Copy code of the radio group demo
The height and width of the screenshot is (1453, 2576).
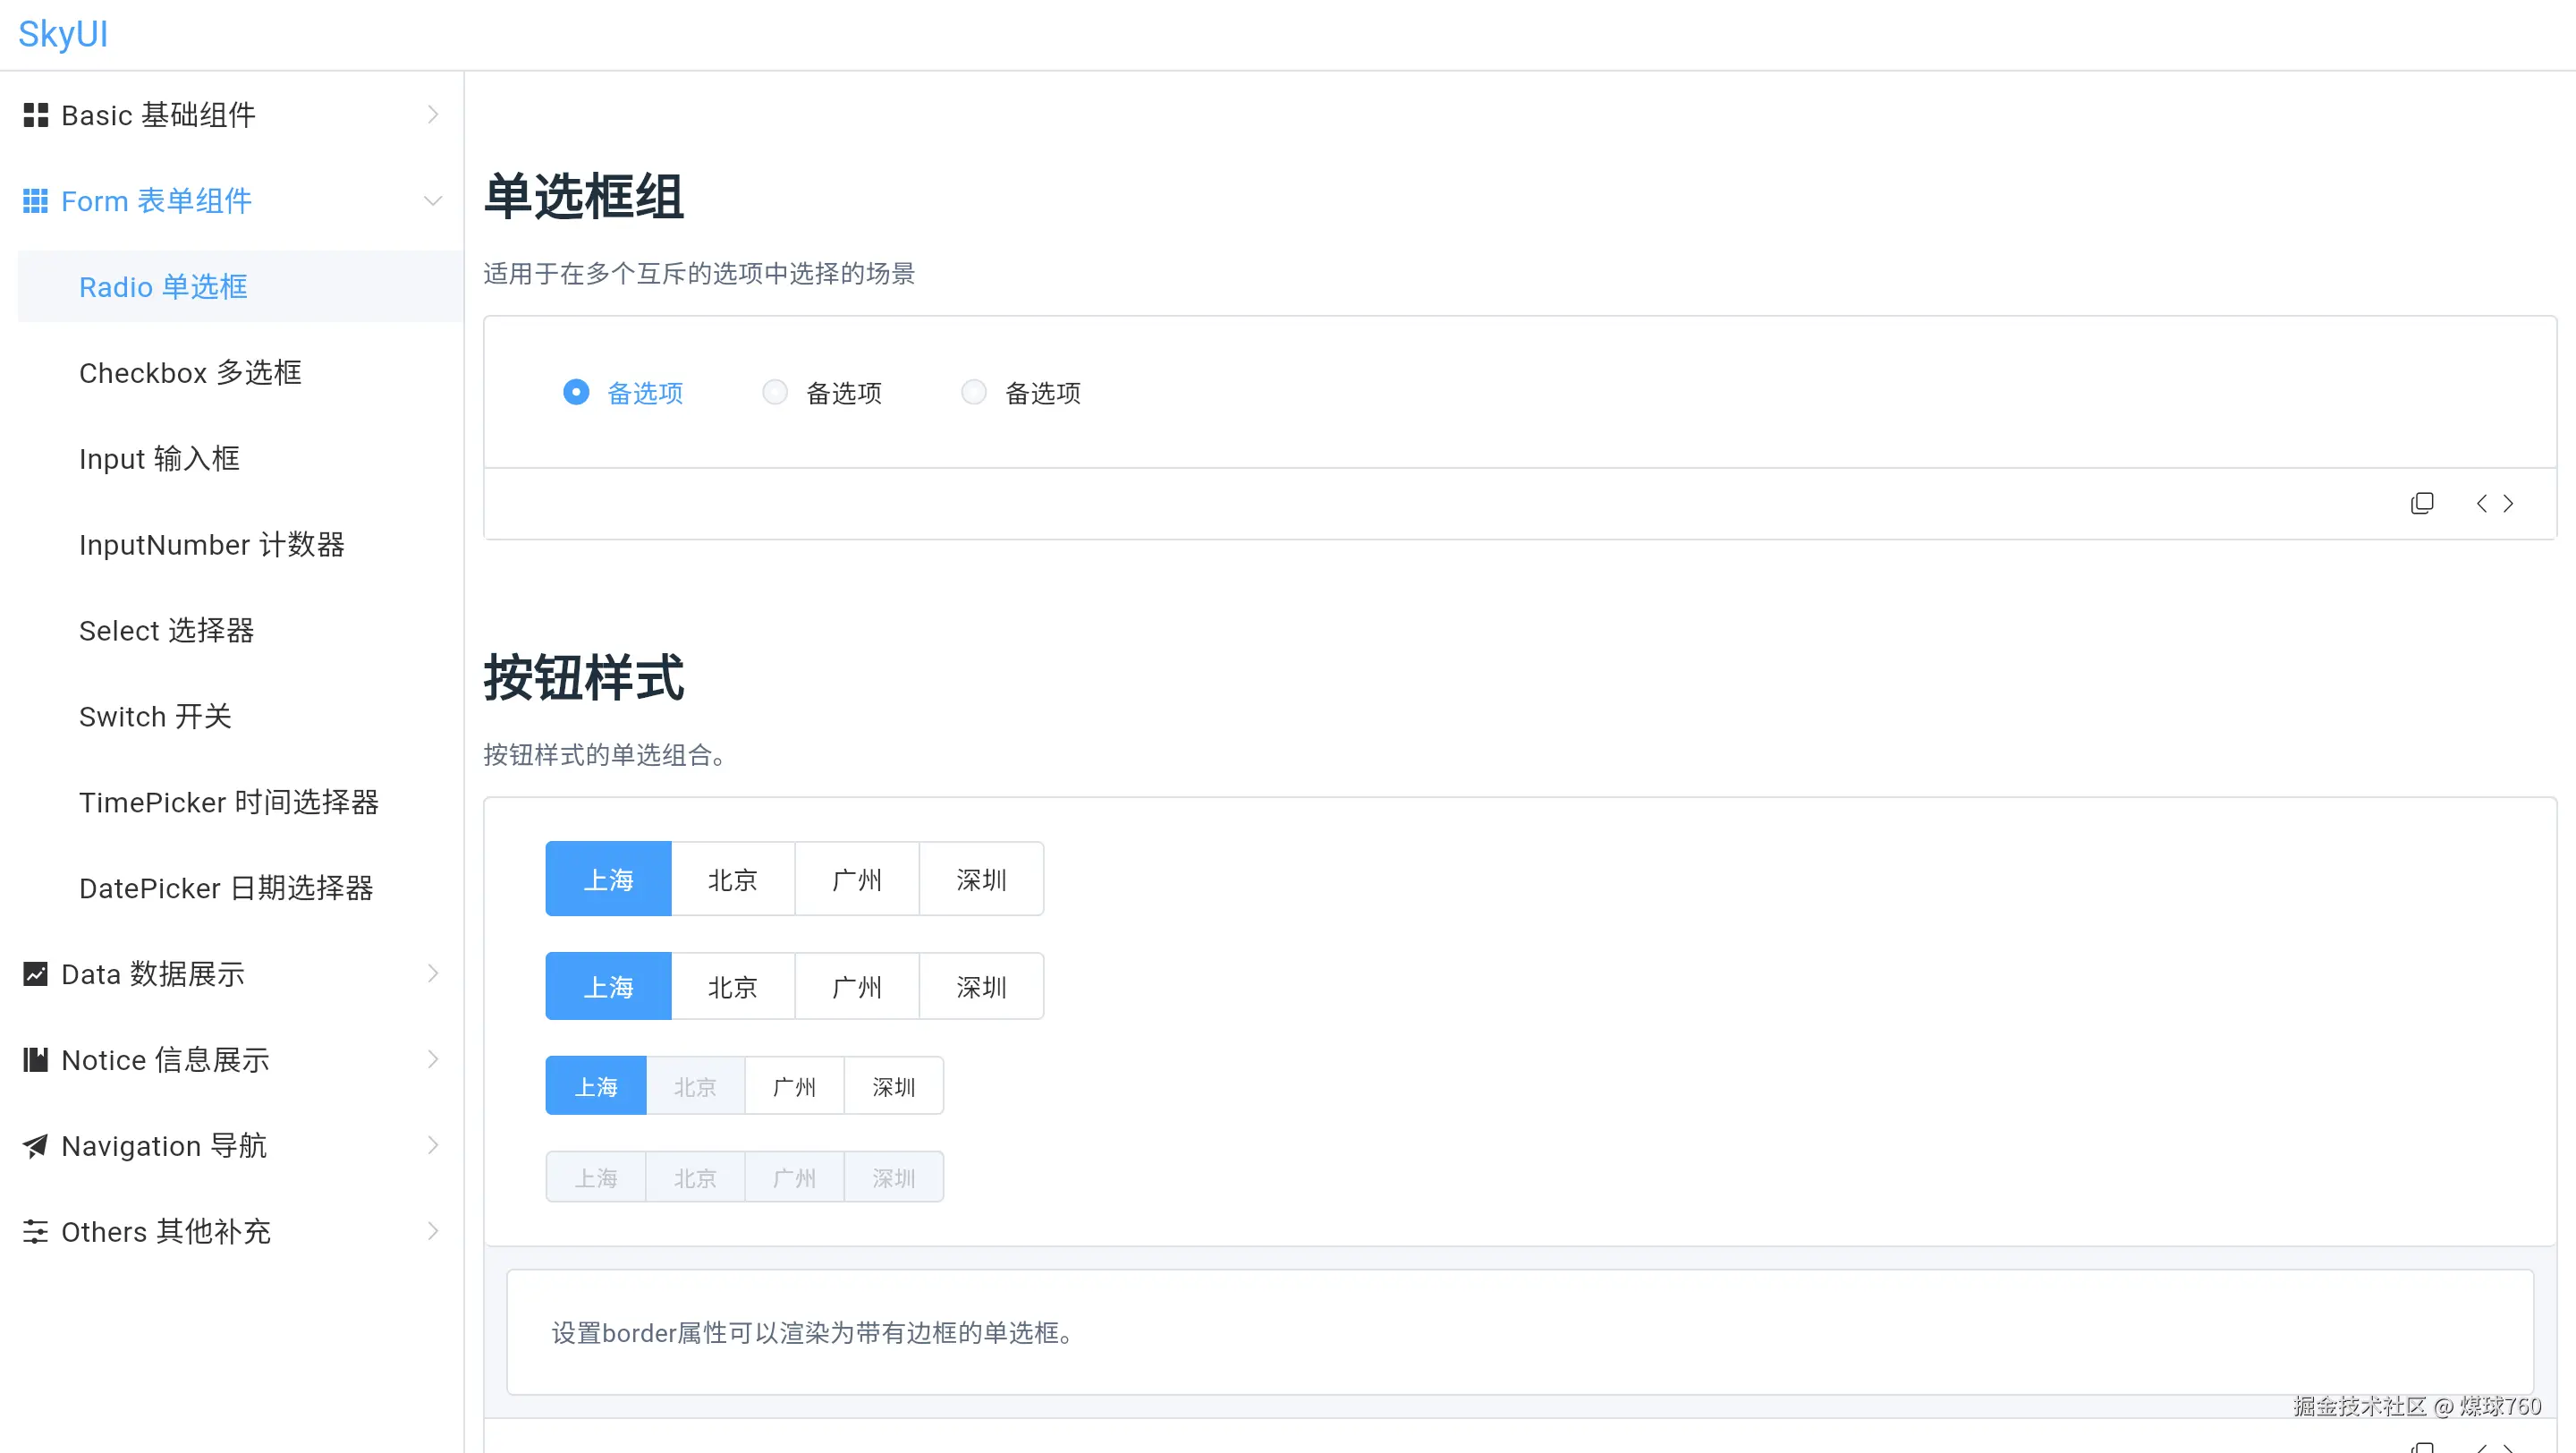(x=2421, y=503)
